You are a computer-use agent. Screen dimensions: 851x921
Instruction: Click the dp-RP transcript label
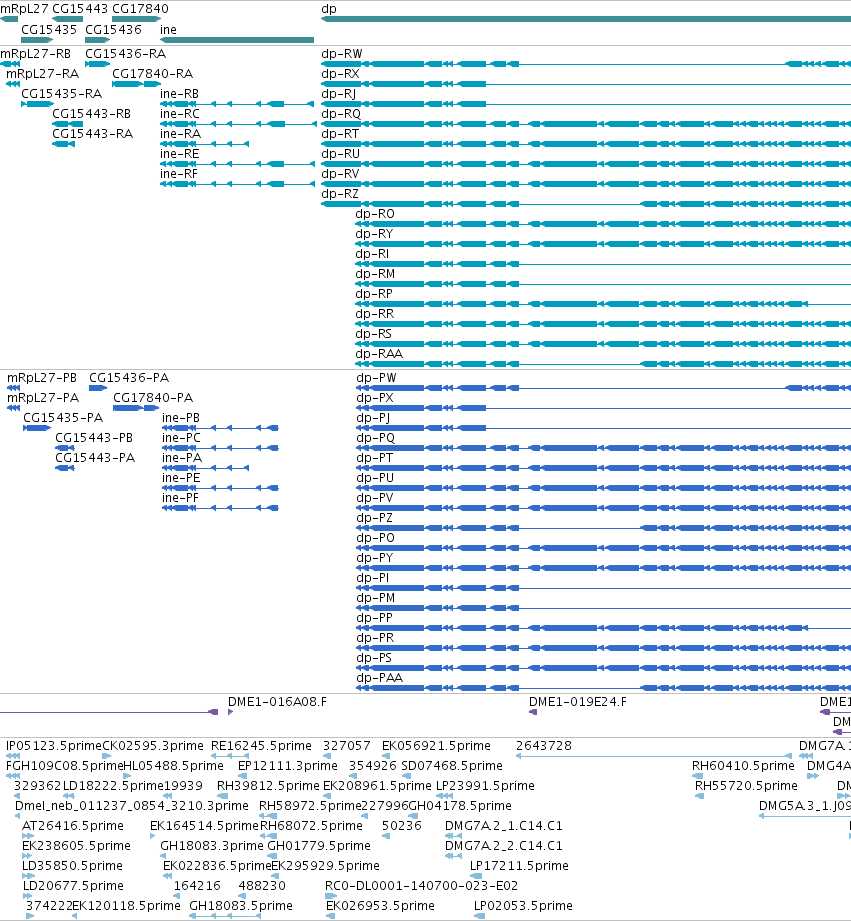[x=374, y=294]
